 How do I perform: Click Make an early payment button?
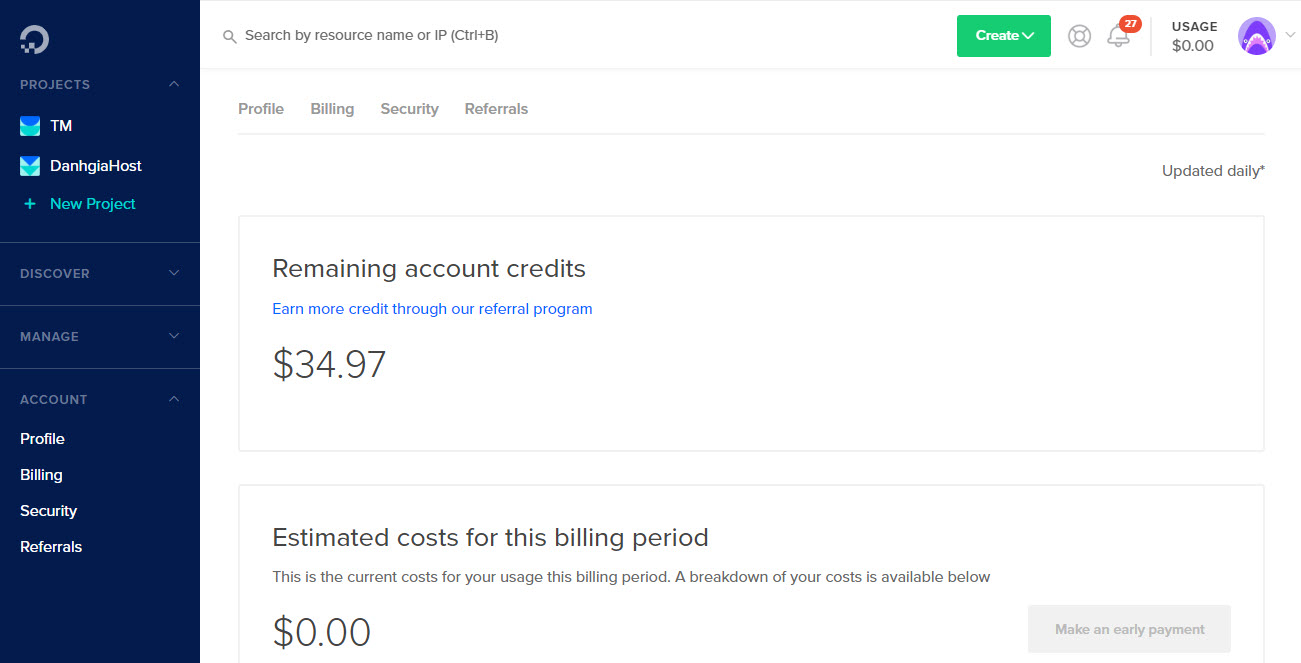click(1129, 629)
